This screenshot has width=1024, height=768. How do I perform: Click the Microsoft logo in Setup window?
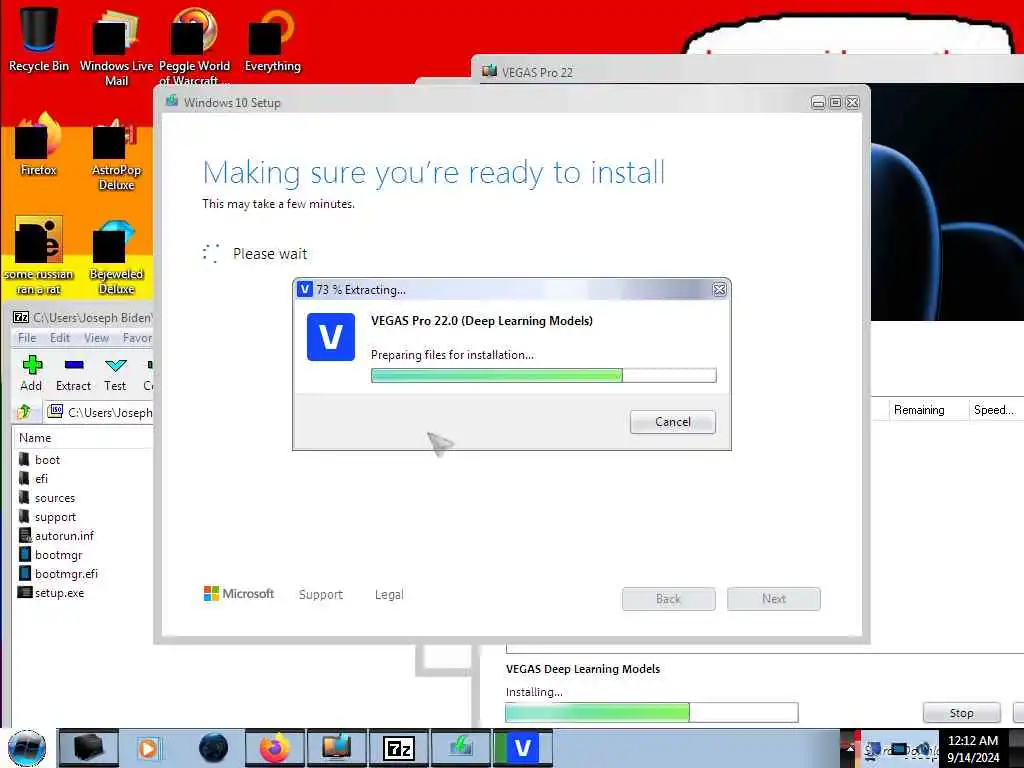coord(239,594)
